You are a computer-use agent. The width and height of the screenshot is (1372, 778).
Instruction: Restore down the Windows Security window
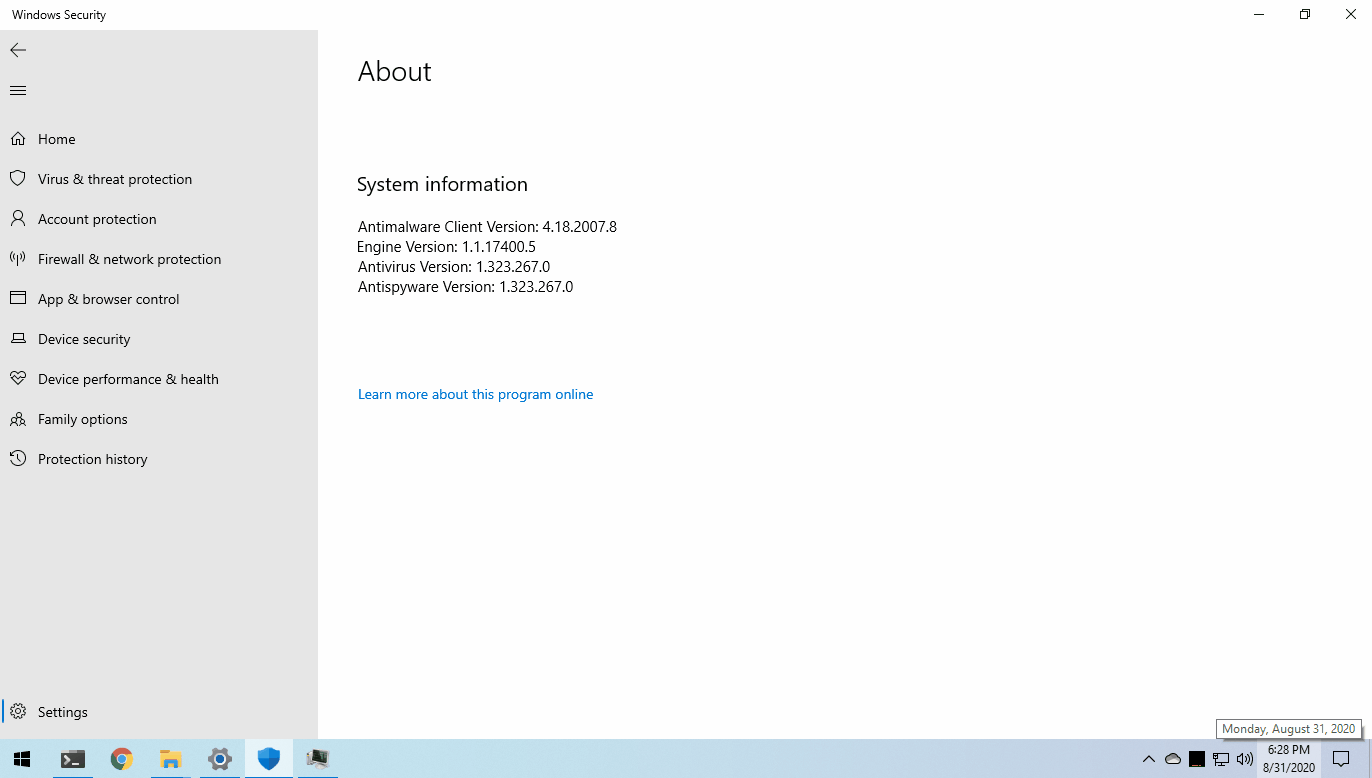point(1304,14)
